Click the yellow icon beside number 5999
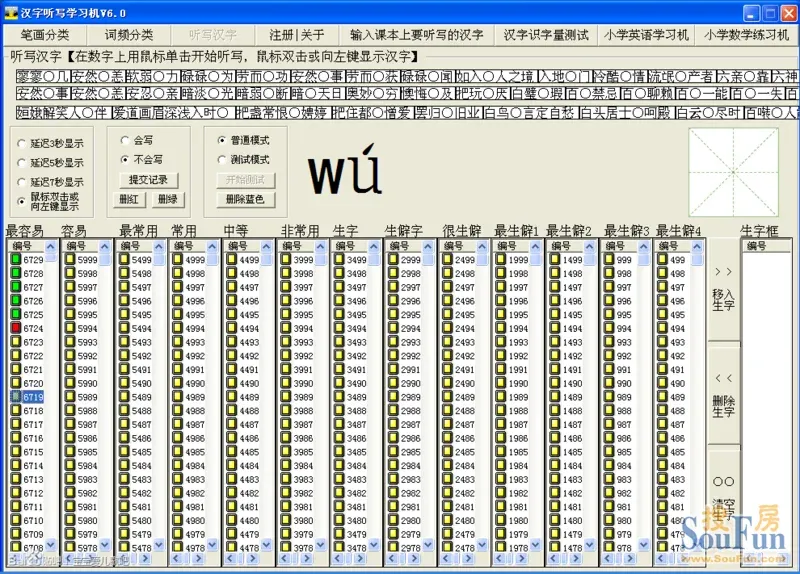Image resolution: width=800 pixels, height=574 pixels. [x=70, y=260]
